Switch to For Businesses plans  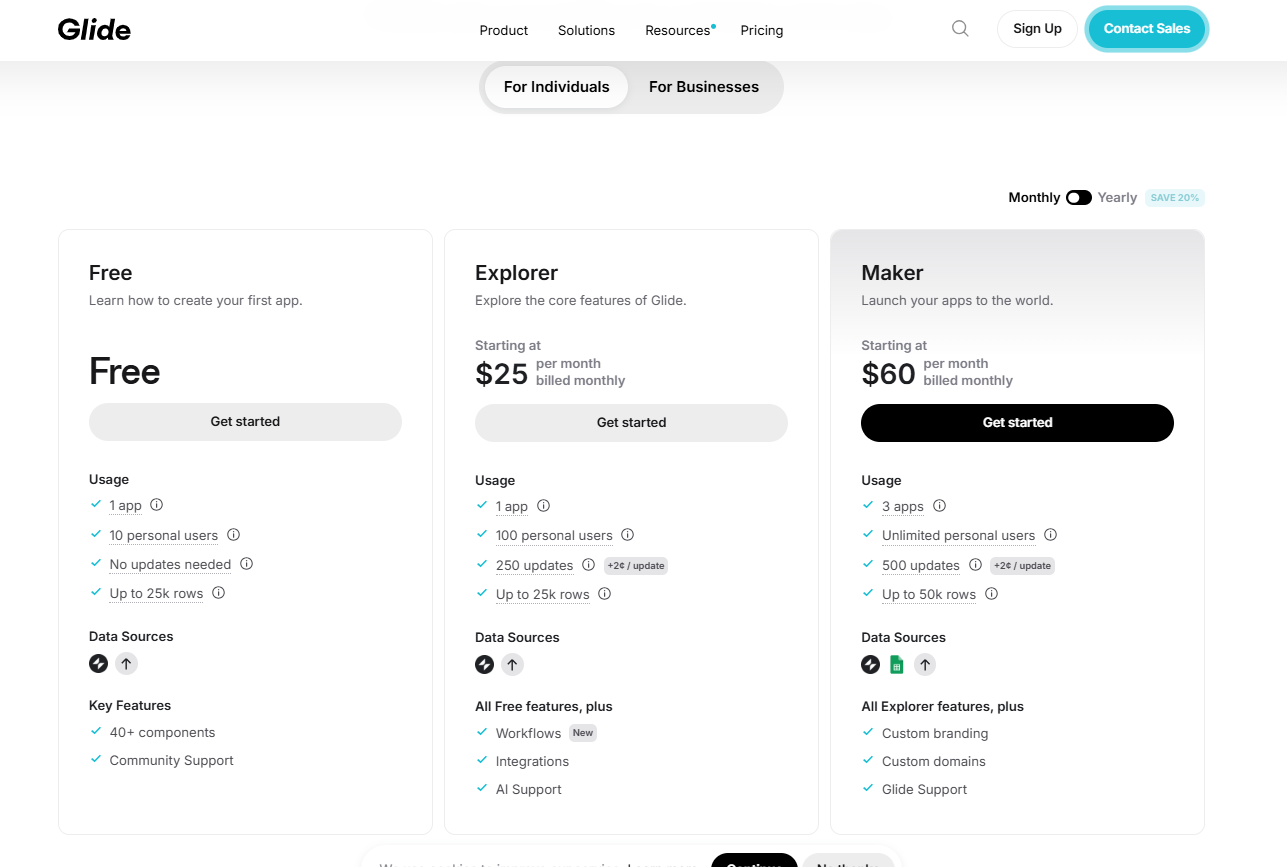(703, 87)
